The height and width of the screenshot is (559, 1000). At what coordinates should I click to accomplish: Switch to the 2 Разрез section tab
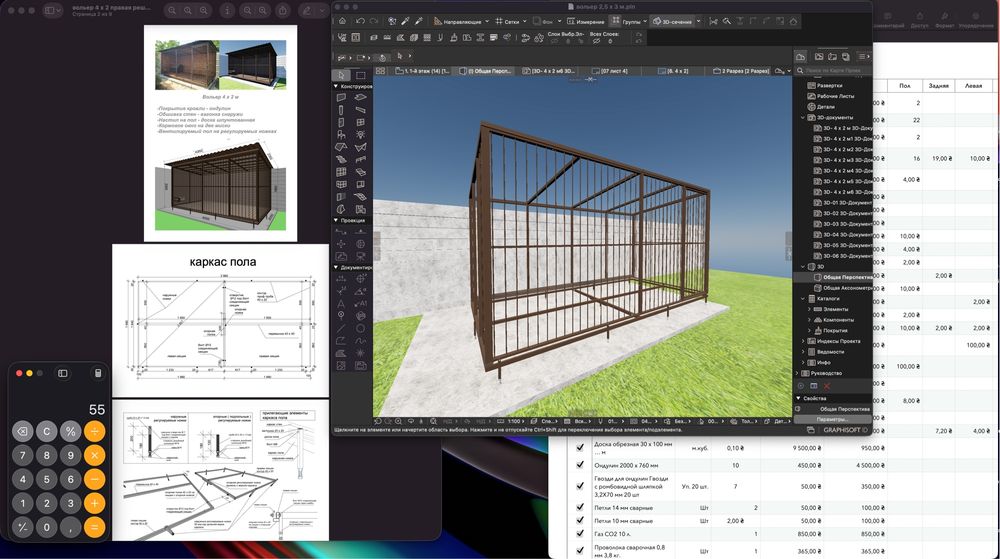point(746,71)
